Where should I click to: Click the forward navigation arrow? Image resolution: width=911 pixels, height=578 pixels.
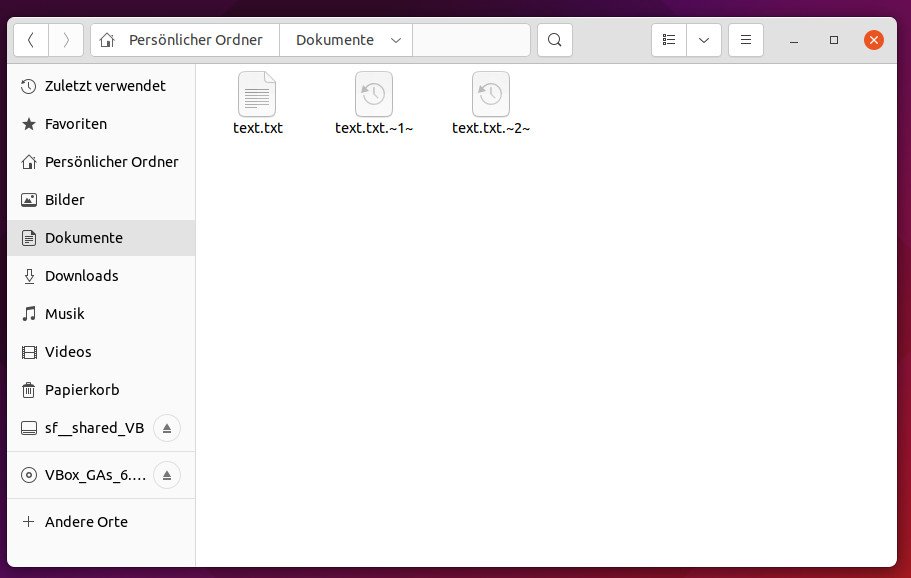(66, 40)
